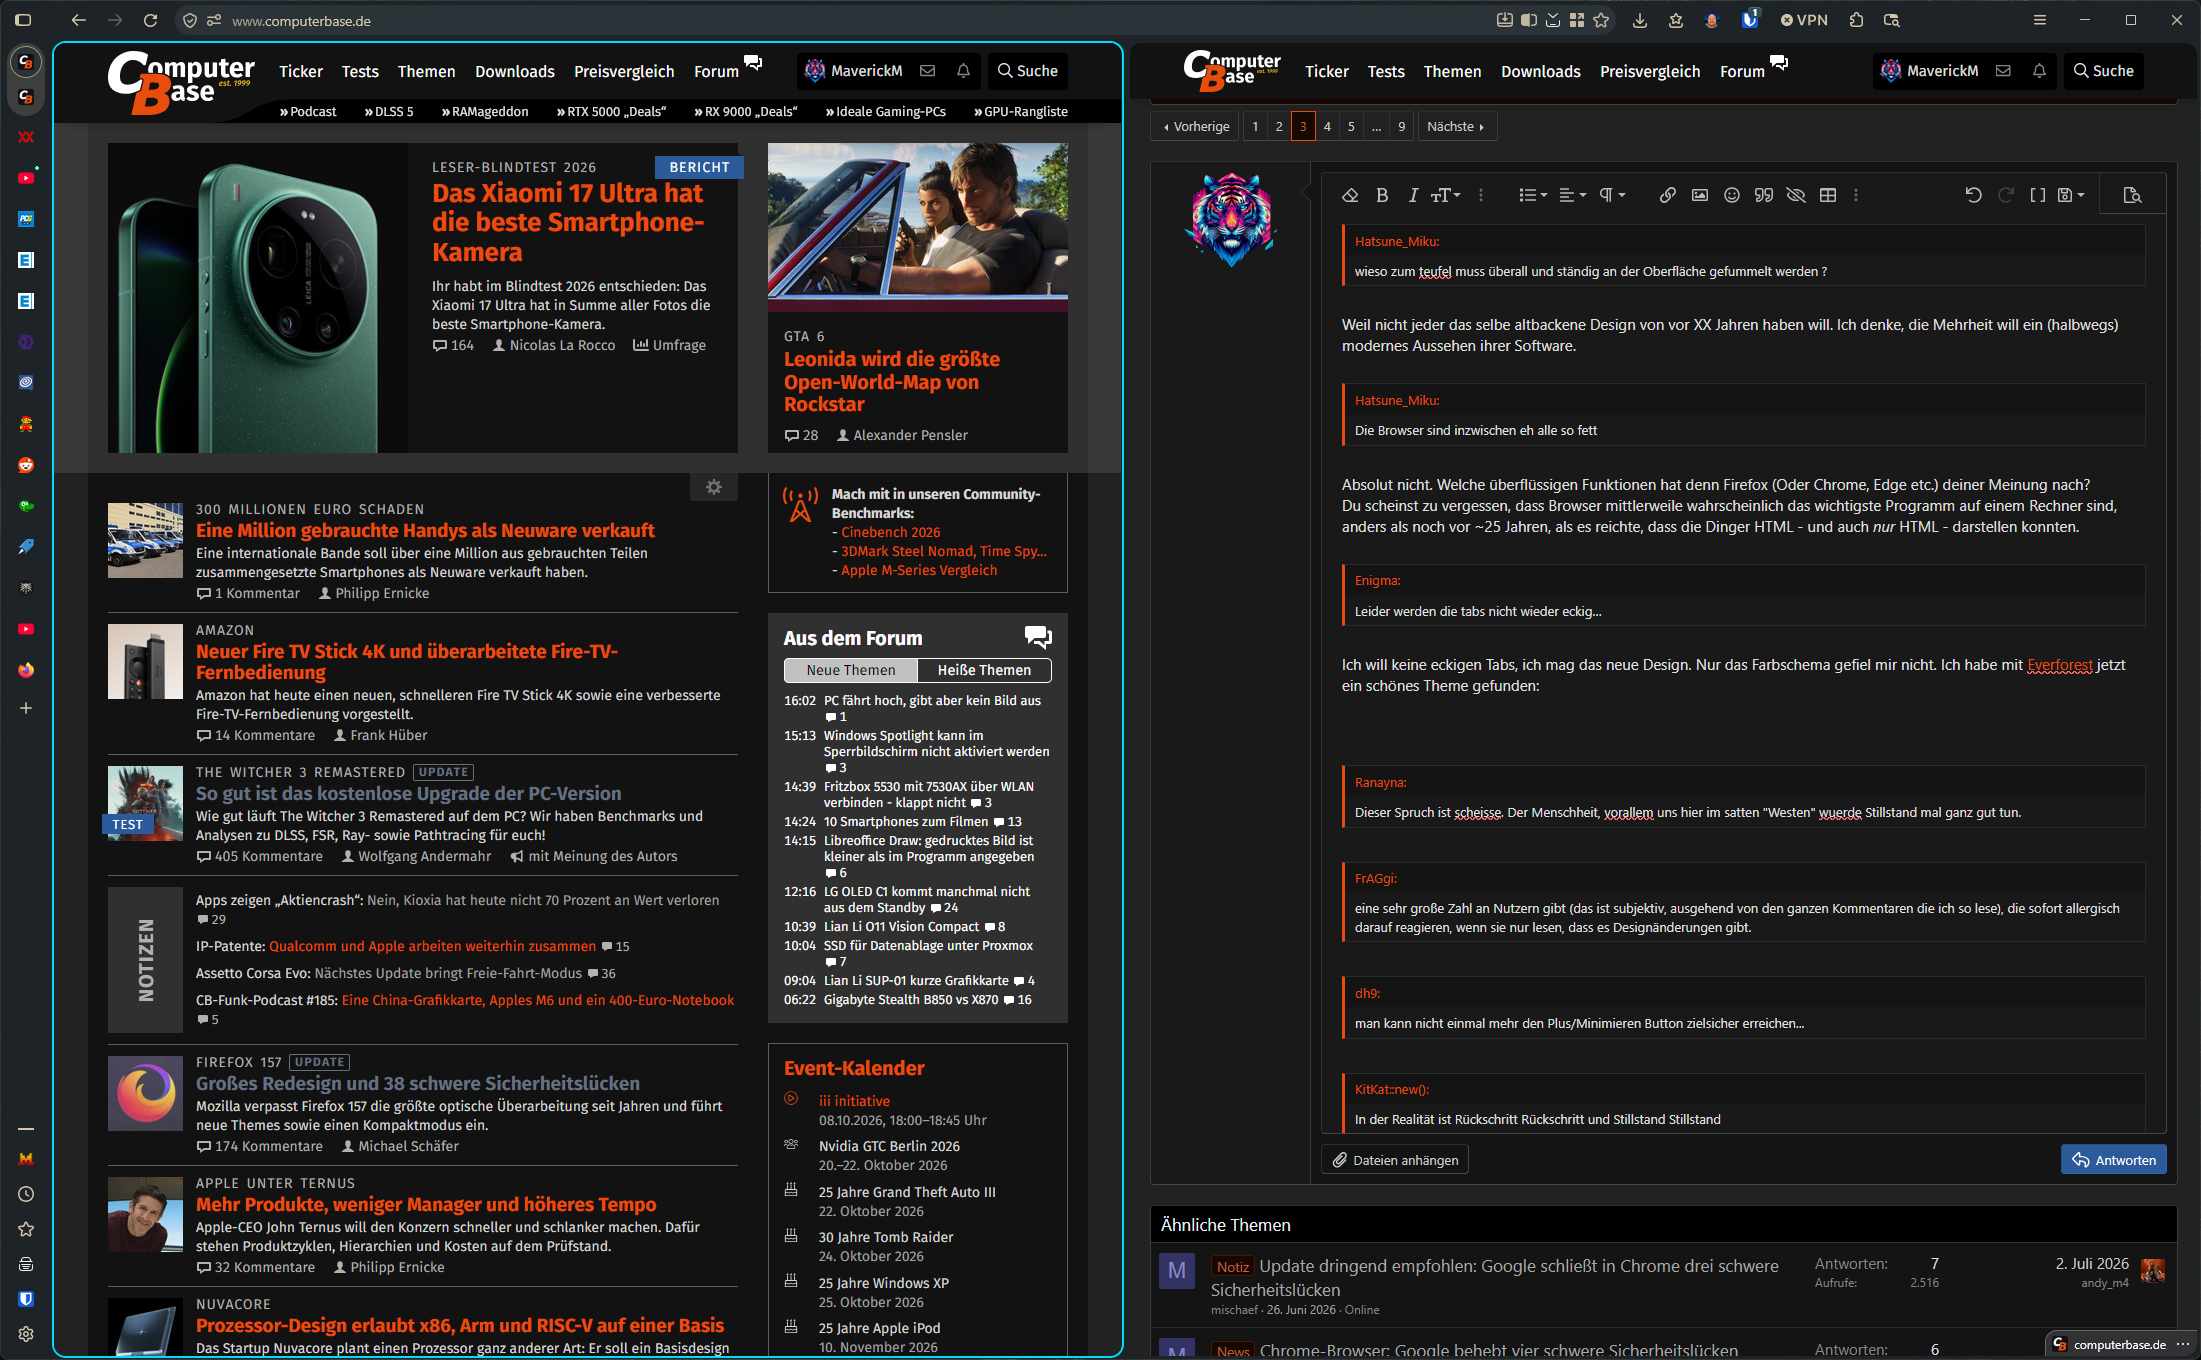
Task: Click the undo icon in reply editor
Action: [x=1973, y=195]
